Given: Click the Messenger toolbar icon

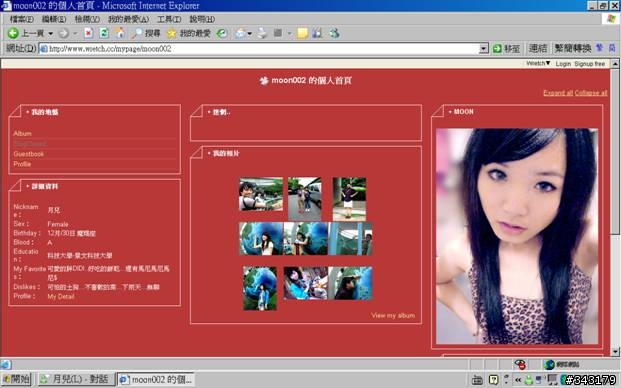Looking at the screenshot, I should click(334, 33).
